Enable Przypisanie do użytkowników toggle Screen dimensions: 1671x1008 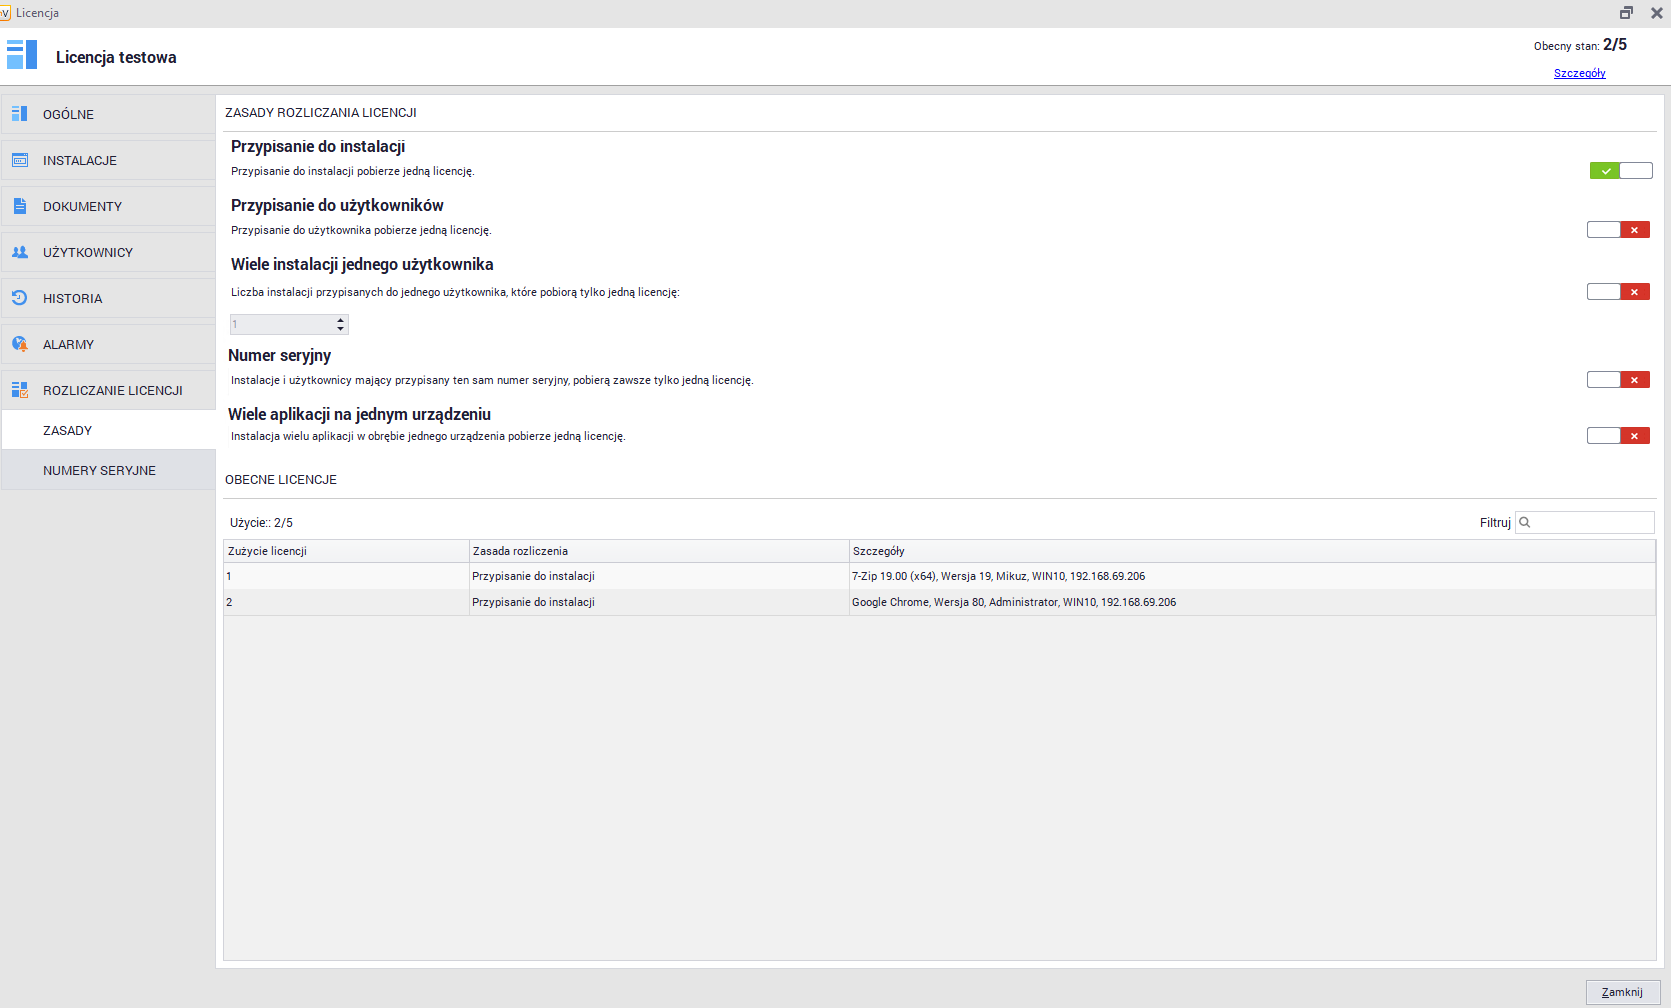[x=1618, y=230]
